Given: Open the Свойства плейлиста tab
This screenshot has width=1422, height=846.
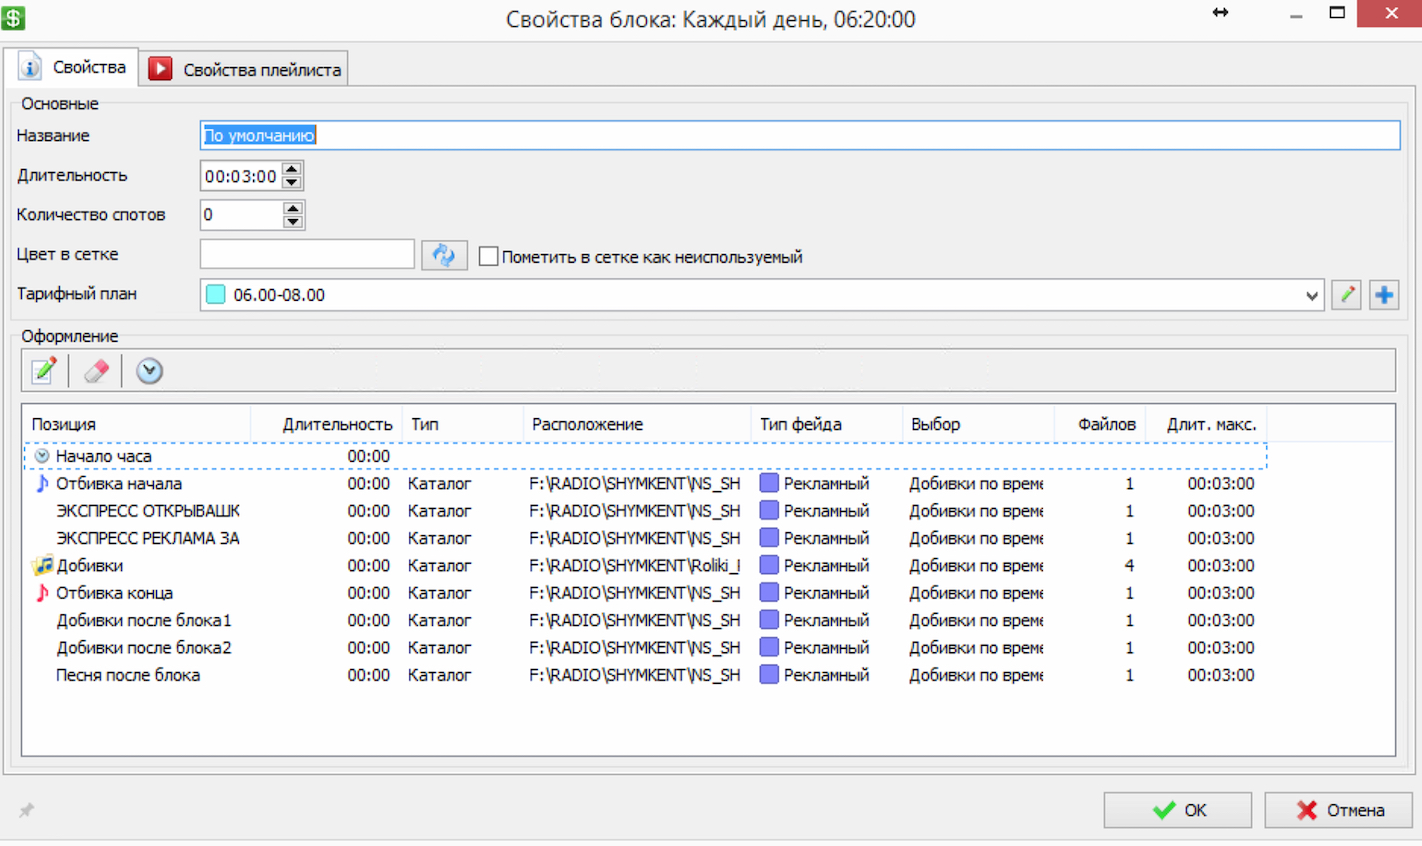Looking at the screenshot, I should 244,69.
